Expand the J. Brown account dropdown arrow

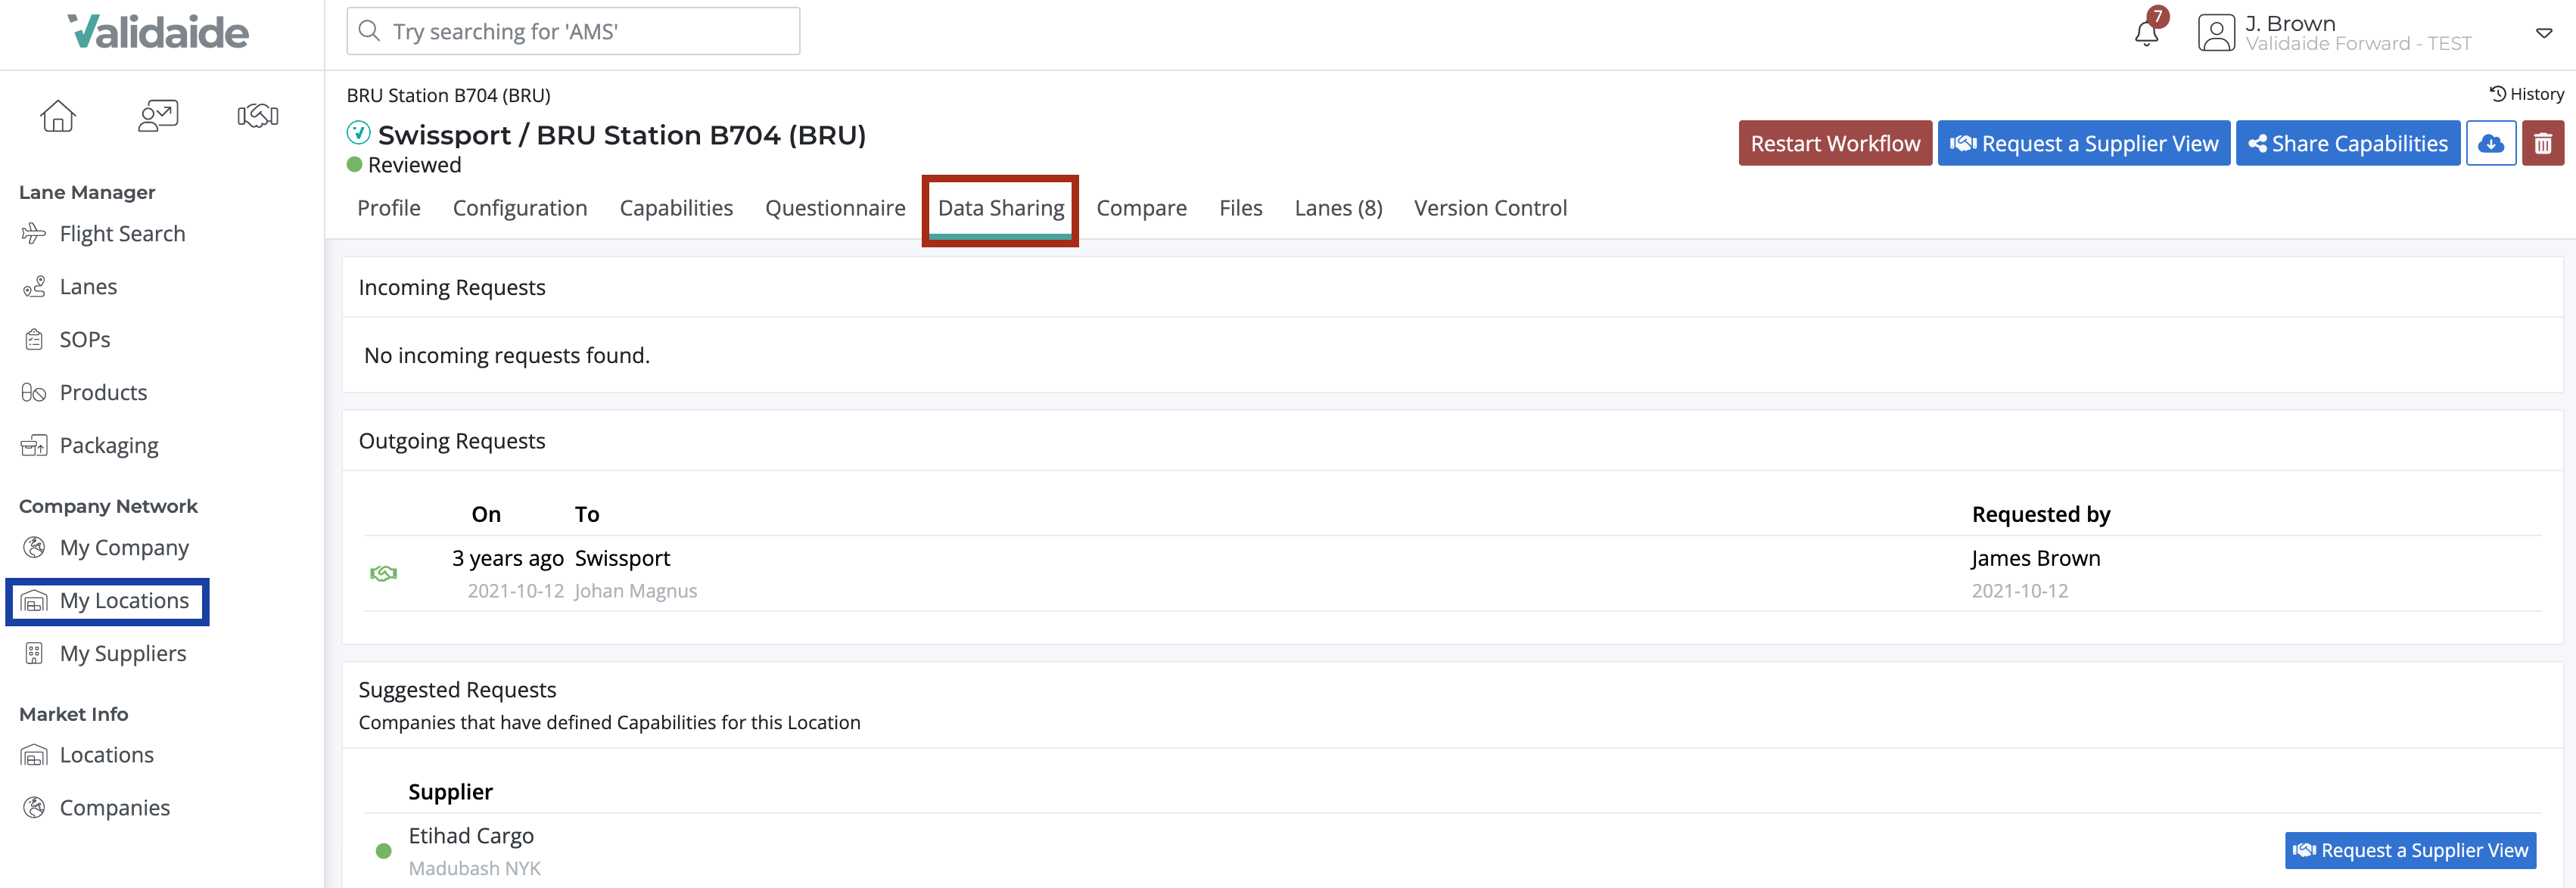[x=2544, y=33]
